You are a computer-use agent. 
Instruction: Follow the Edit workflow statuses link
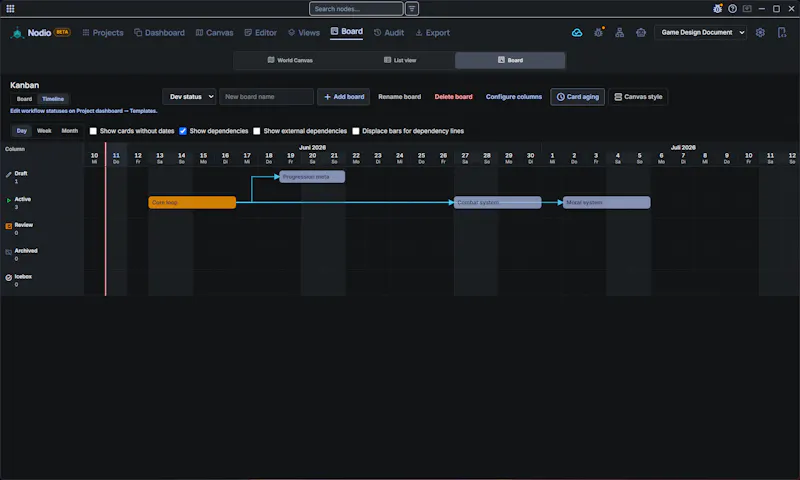84,111
